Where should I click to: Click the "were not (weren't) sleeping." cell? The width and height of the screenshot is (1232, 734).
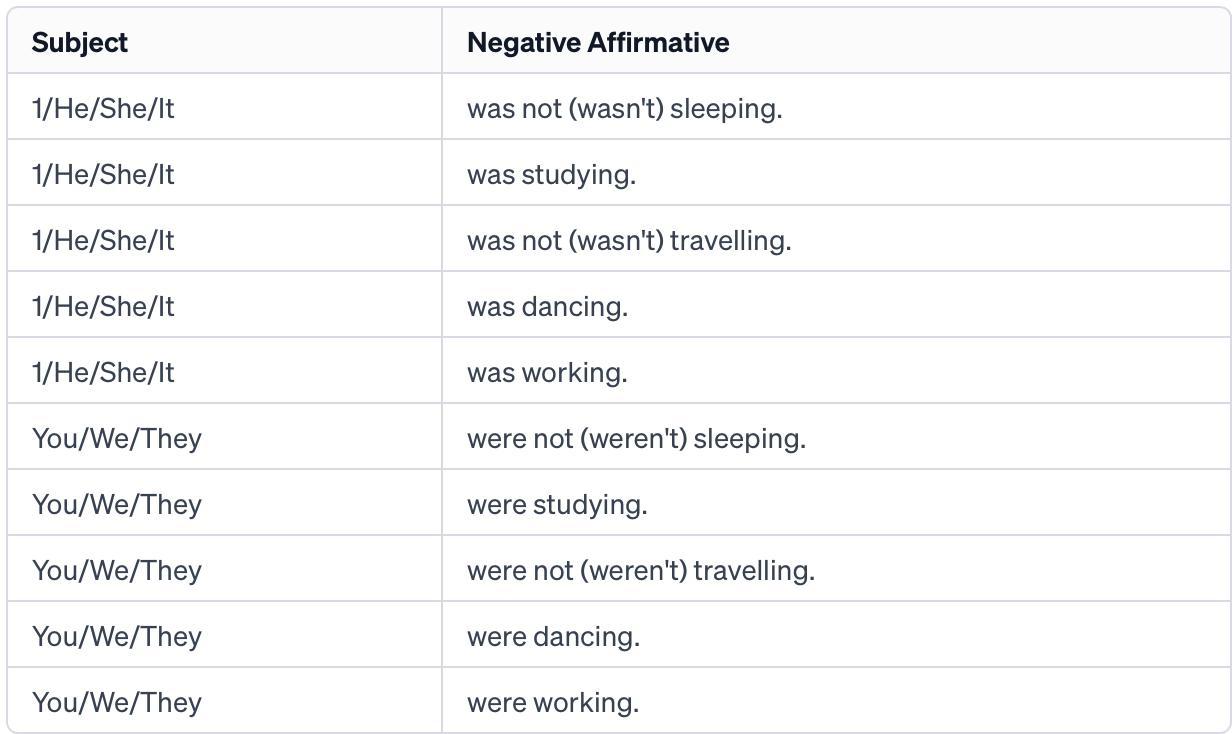[x=636, y=438]
